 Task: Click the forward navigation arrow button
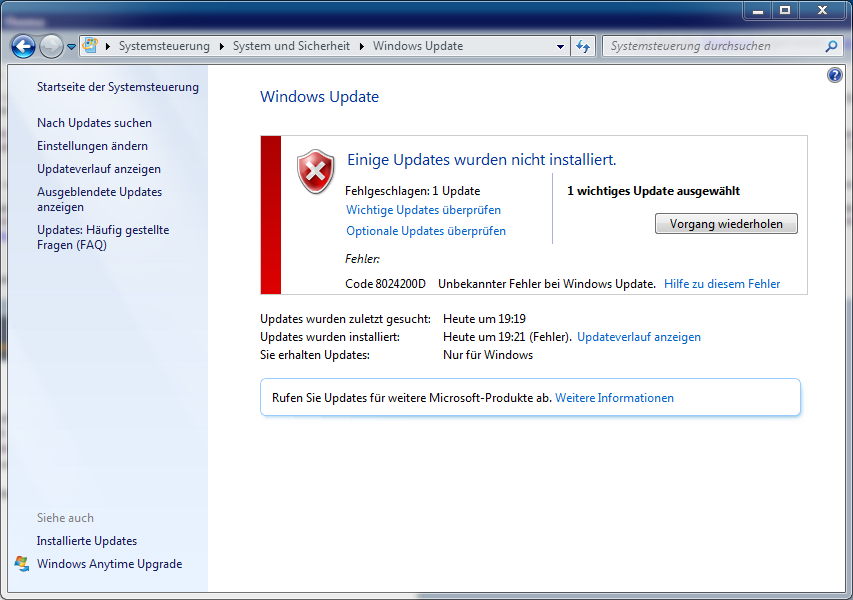(51, 46)
